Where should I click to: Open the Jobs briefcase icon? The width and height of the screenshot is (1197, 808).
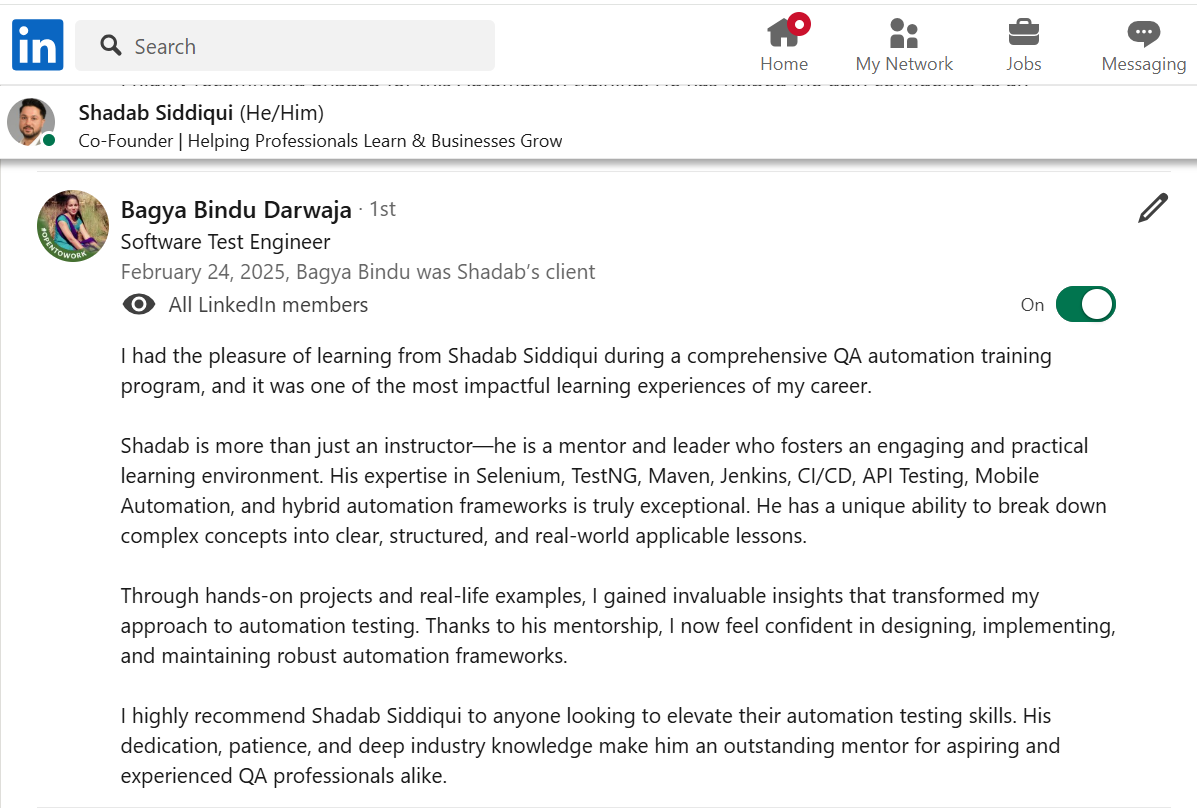click(1023, 34)
